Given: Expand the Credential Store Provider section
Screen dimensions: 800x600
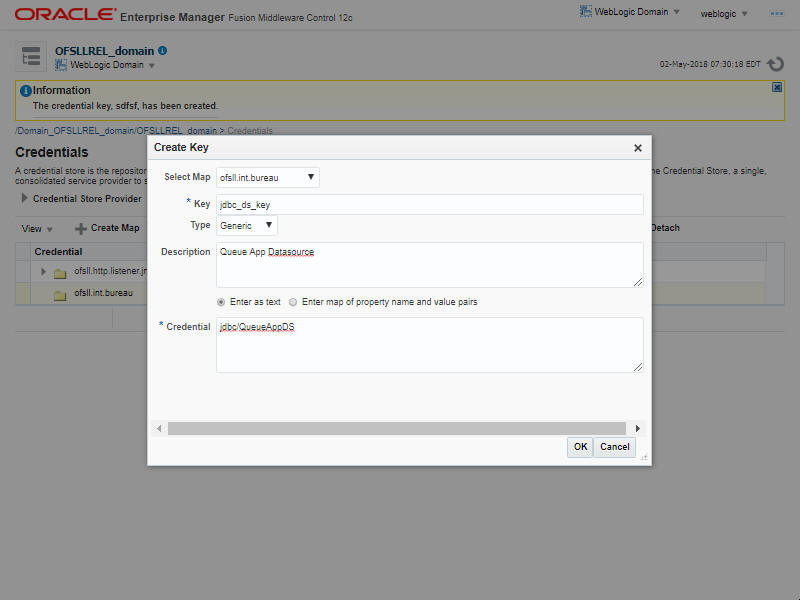Looking at the screenshot, I should [24, 198].
